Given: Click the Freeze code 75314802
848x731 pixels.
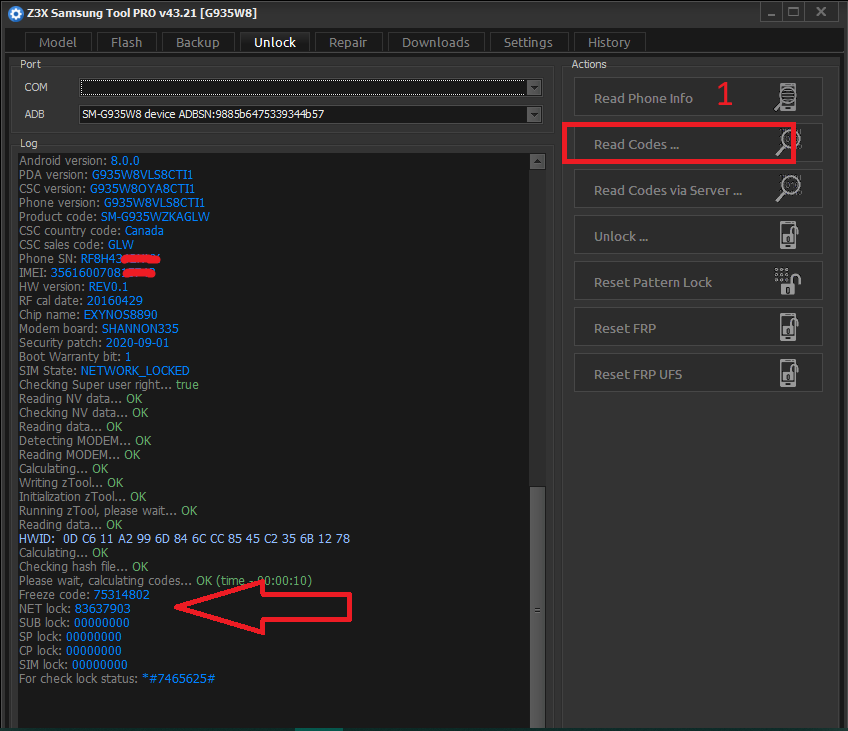Looking at the screenshot, I should (122, 595).
